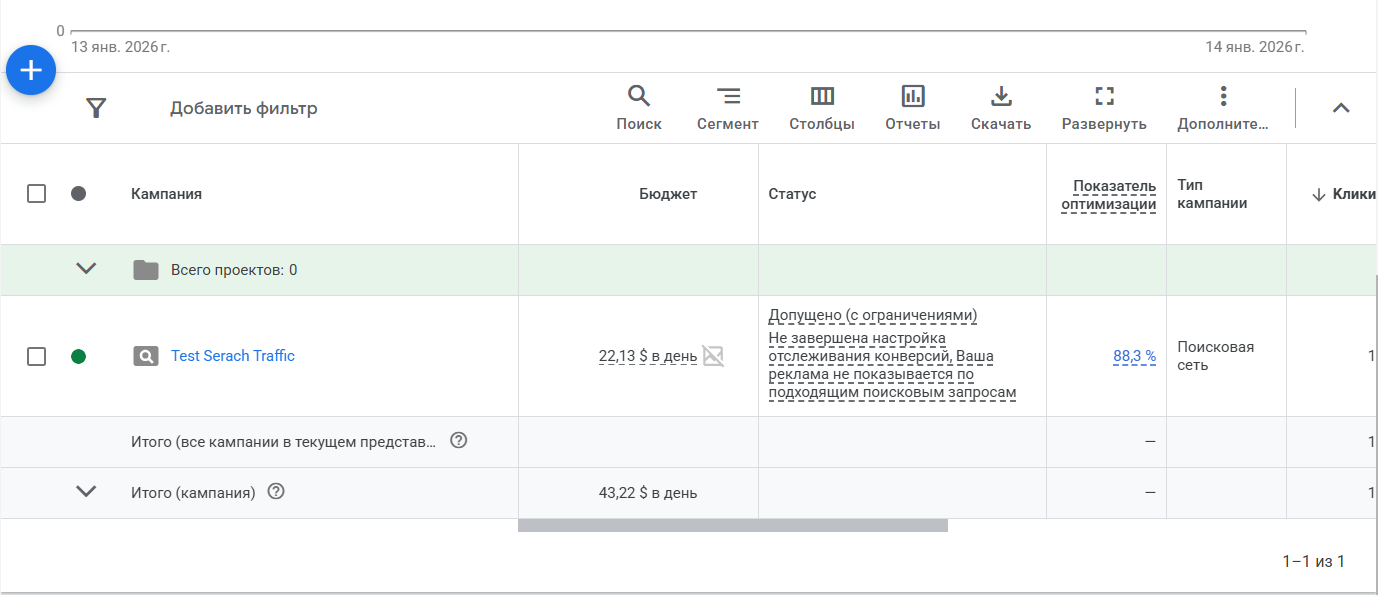Open 88,3 % optimization score link
This screenshot has height=595, width=1378.
pyautogui.click(x=1135, y=356)
